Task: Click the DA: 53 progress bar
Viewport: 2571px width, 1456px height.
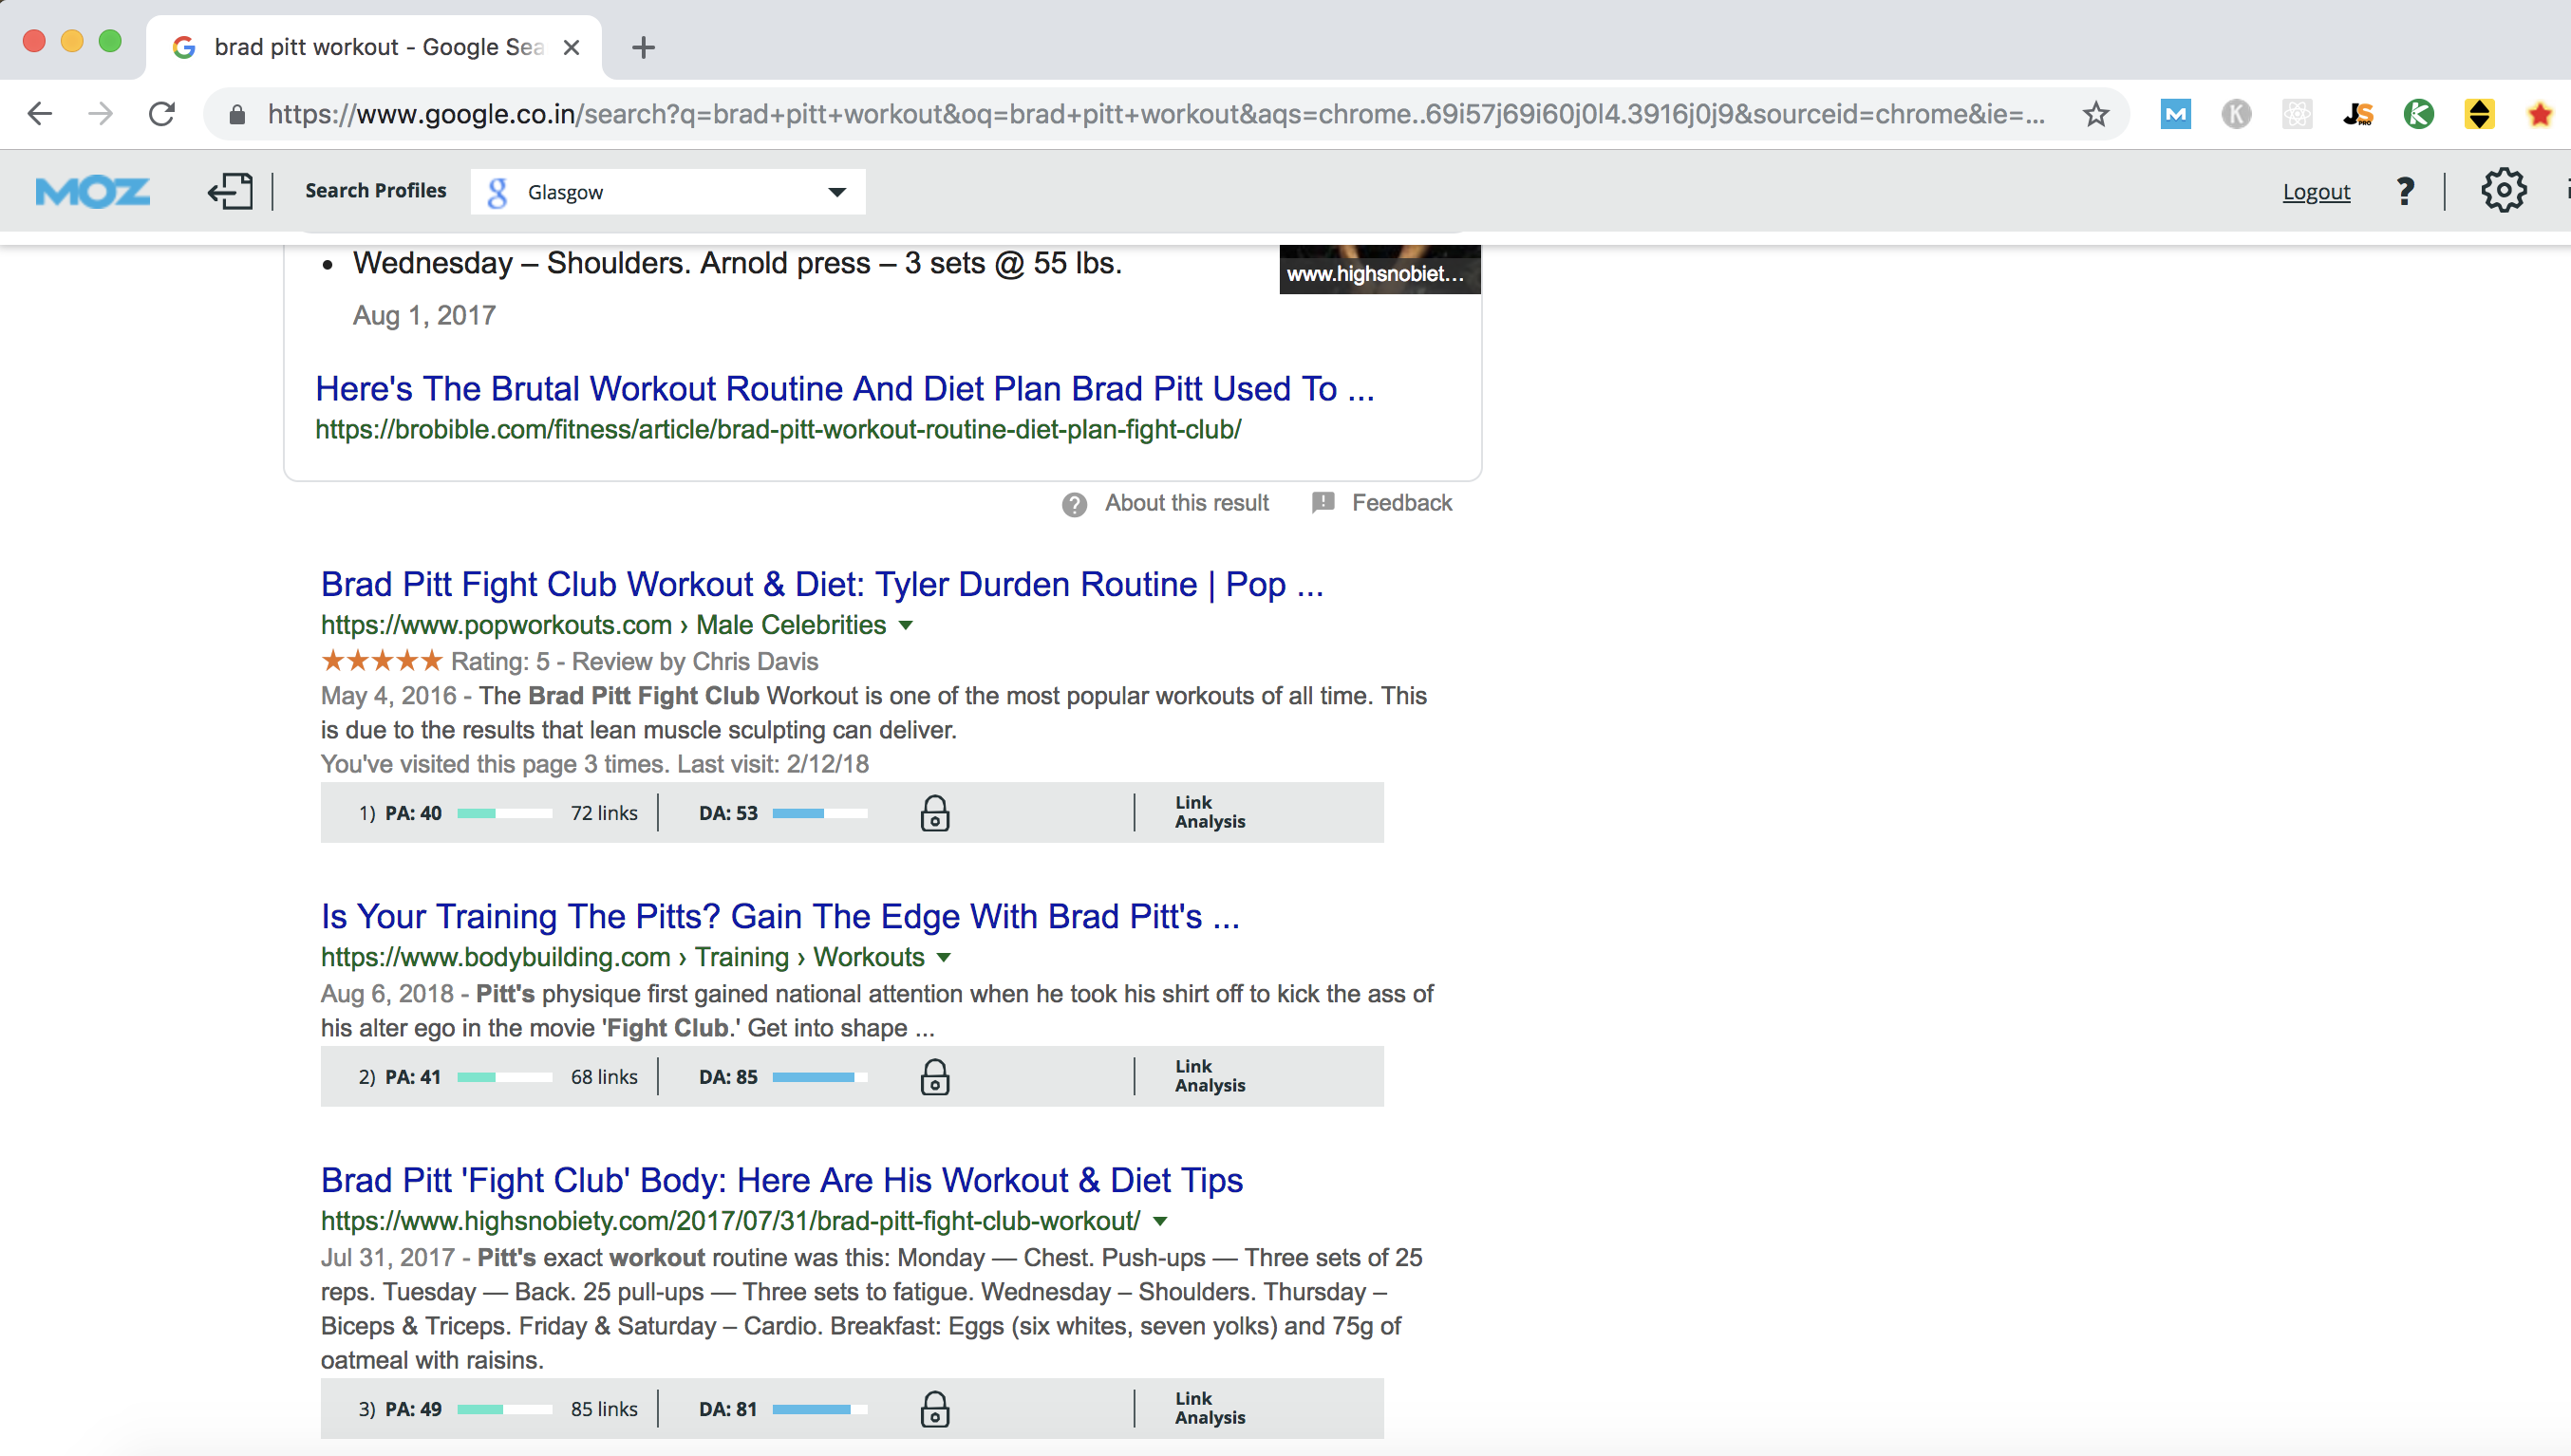Action: click(820, 814)
